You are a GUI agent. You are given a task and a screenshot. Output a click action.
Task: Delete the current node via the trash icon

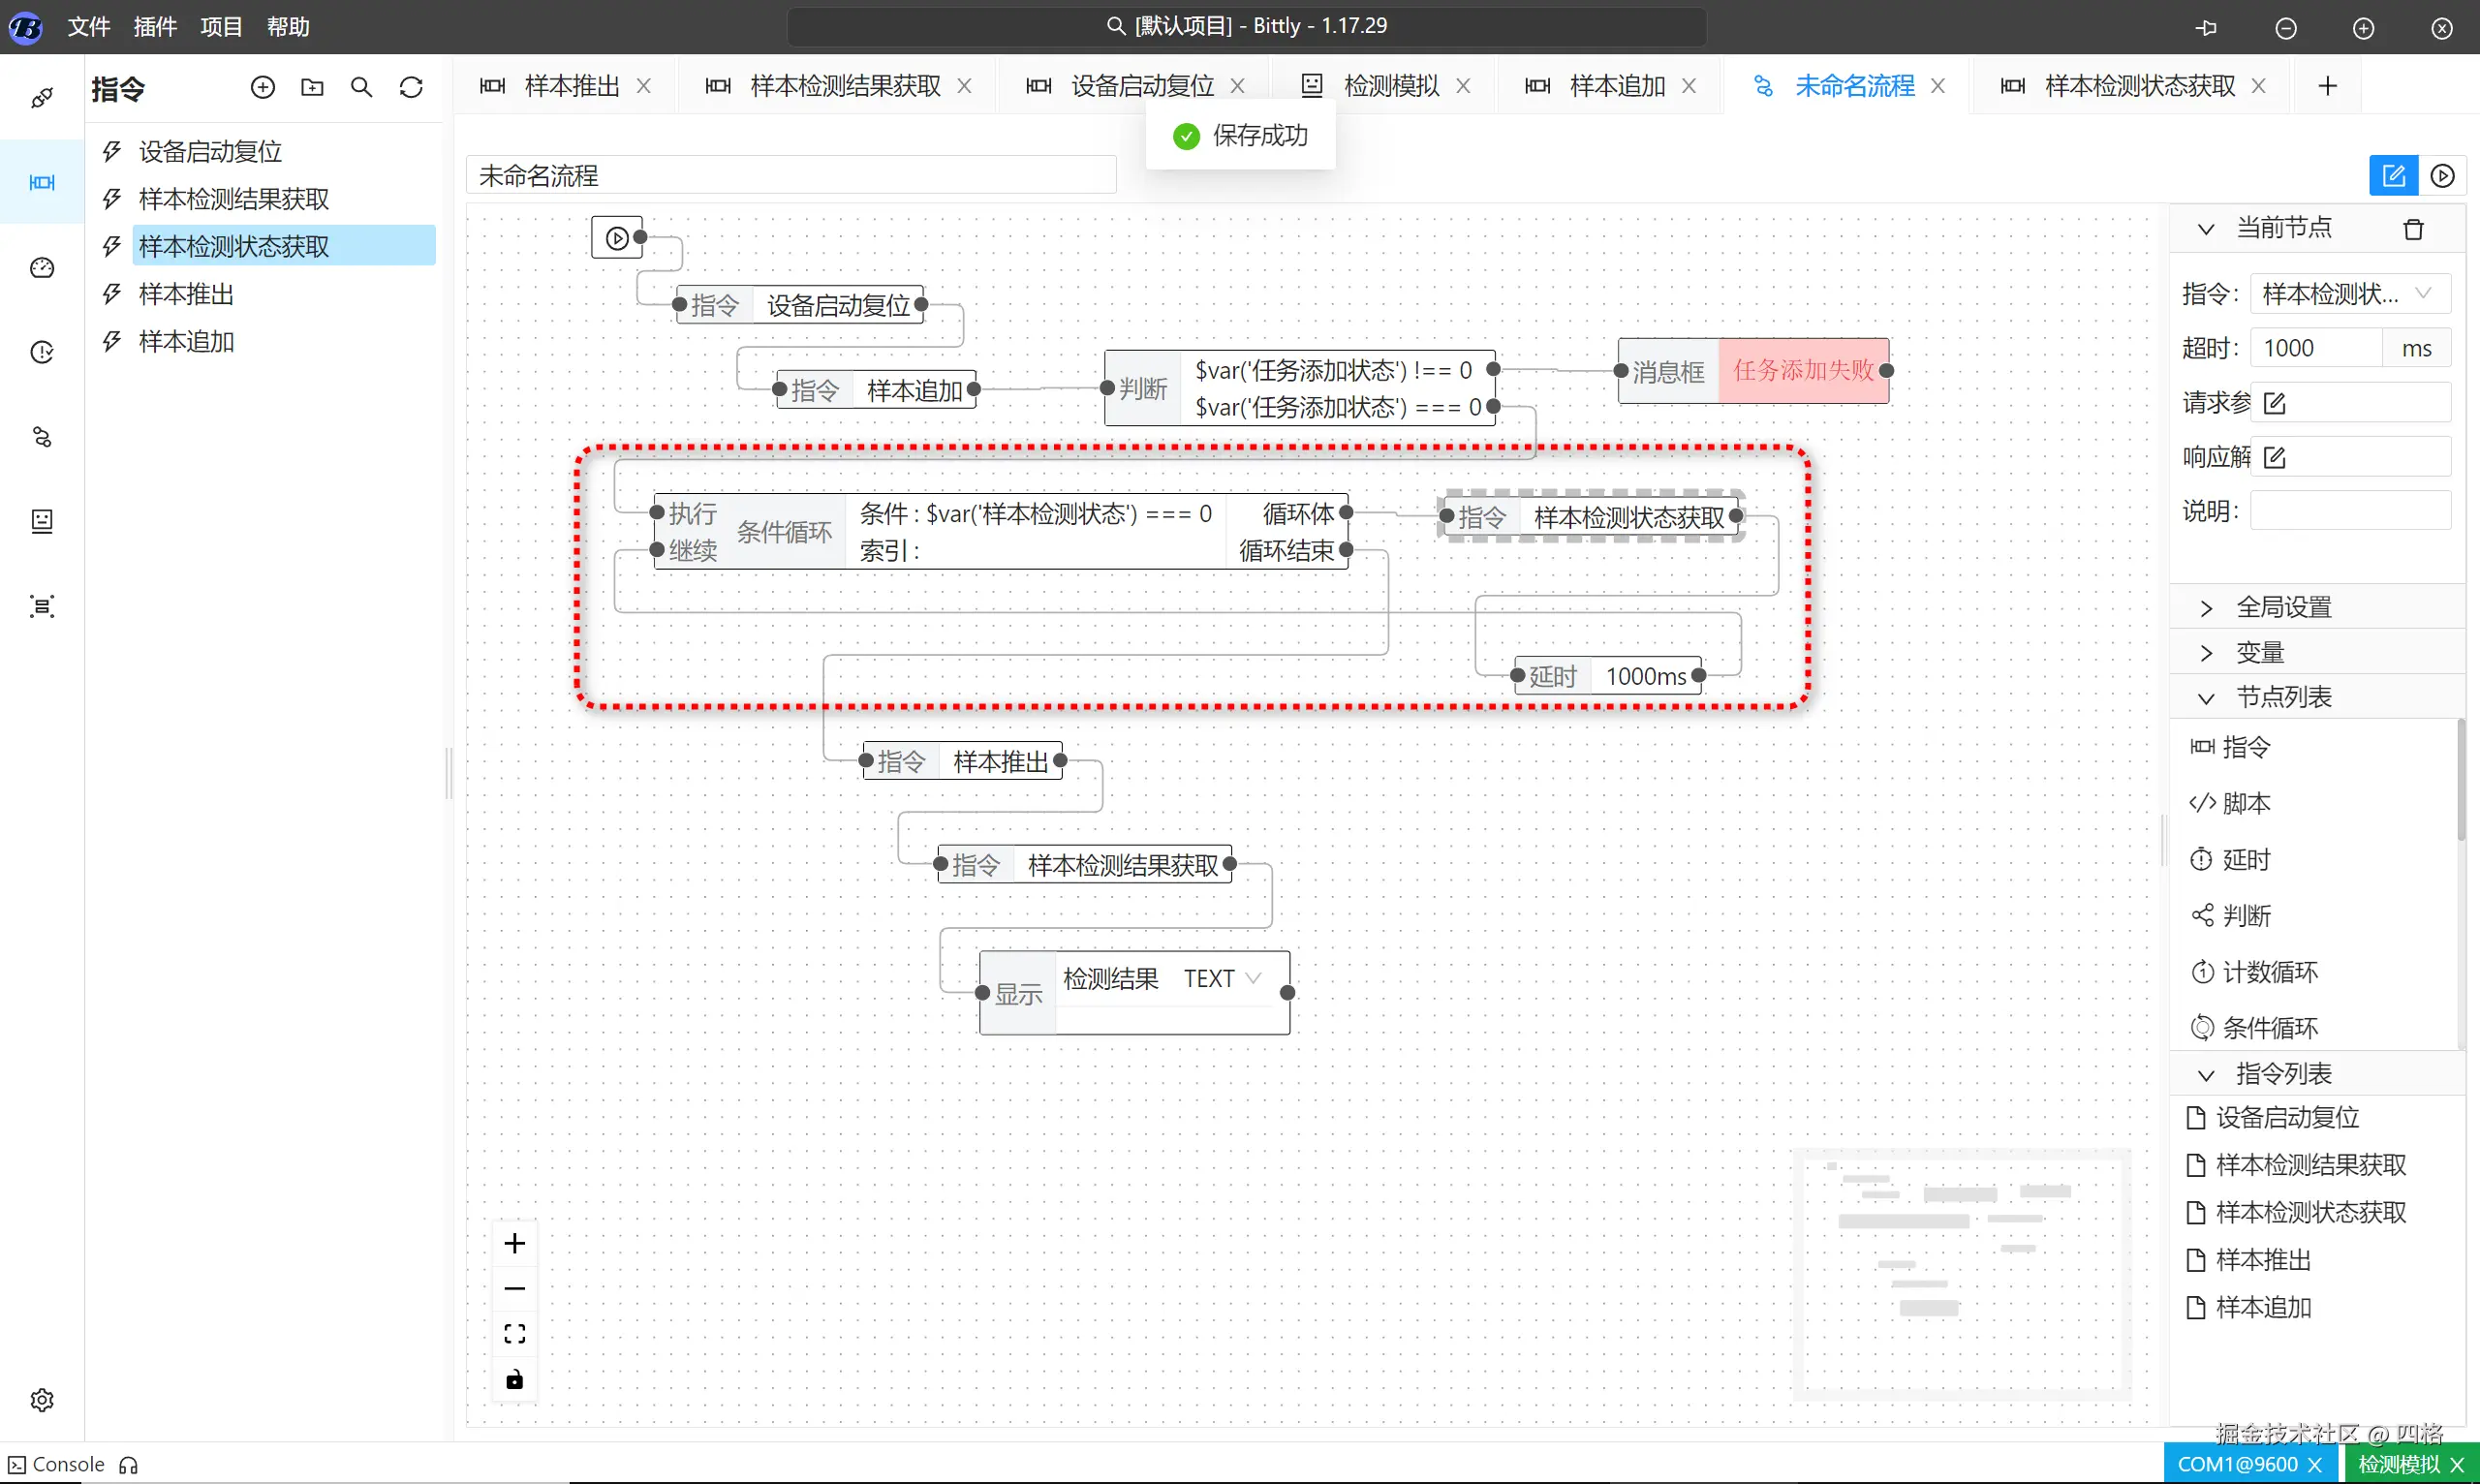(2413, 229)
